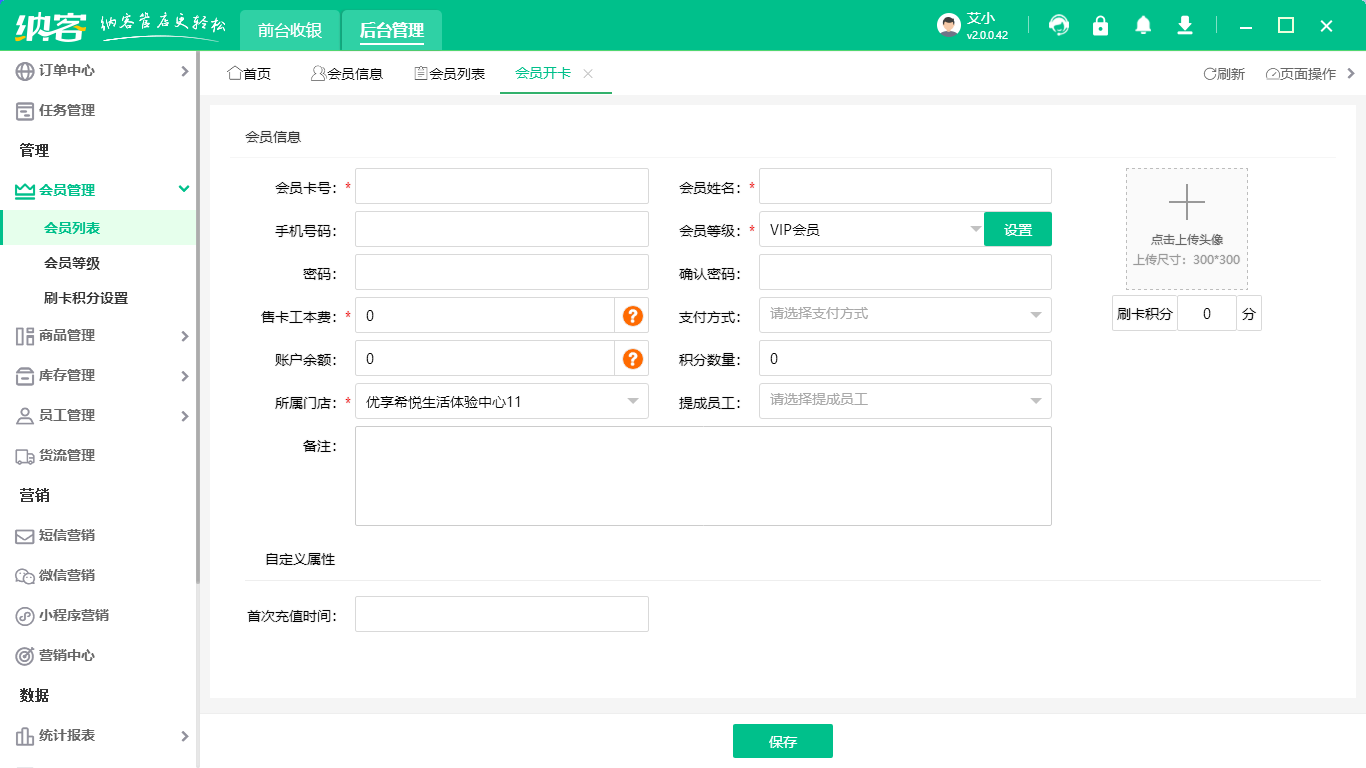The height and width of the screenshot is (768, 1366).
Task: Click help icon beside 账户余额 field
Action: click(632, 359)
